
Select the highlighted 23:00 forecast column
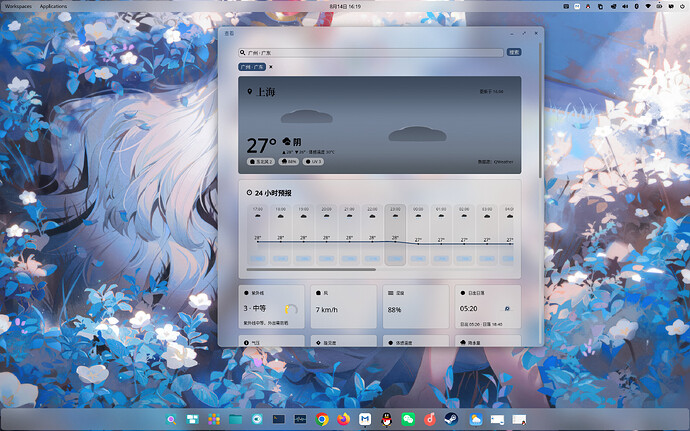tap(395, 235)
